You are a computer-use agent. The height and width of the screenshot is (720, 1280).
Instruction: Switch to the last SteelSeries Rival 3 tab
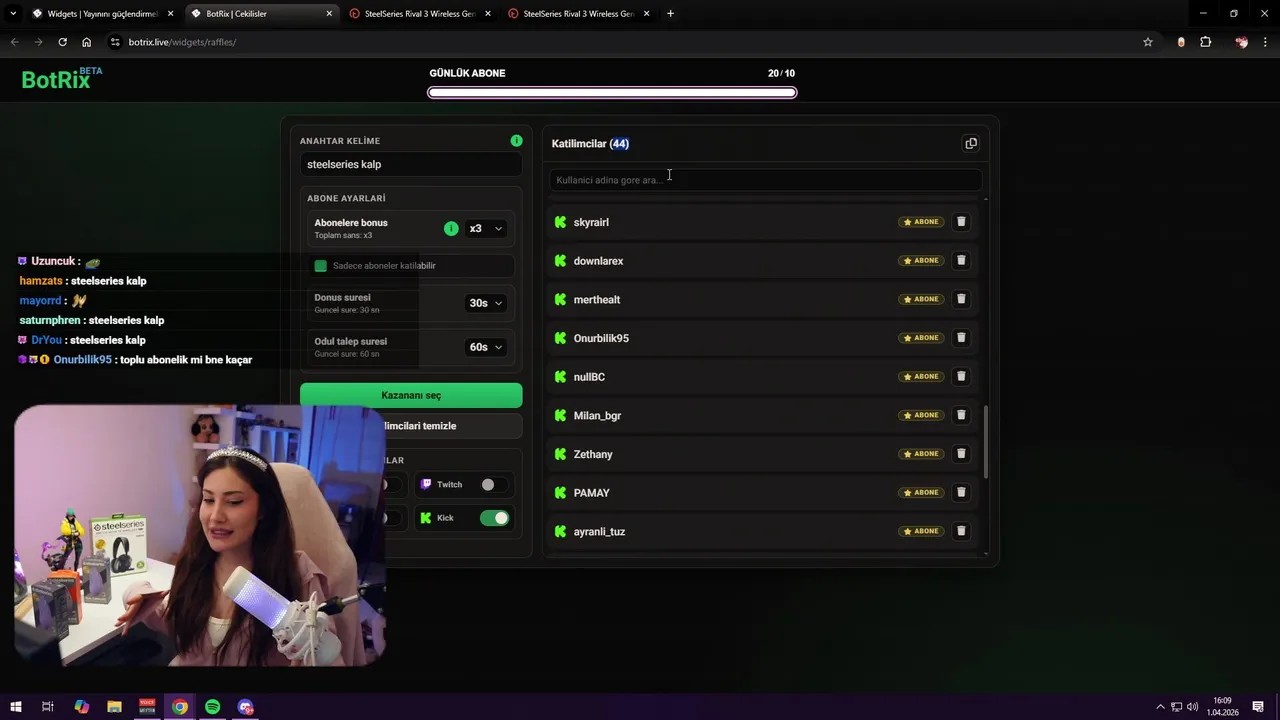(578, 14)
